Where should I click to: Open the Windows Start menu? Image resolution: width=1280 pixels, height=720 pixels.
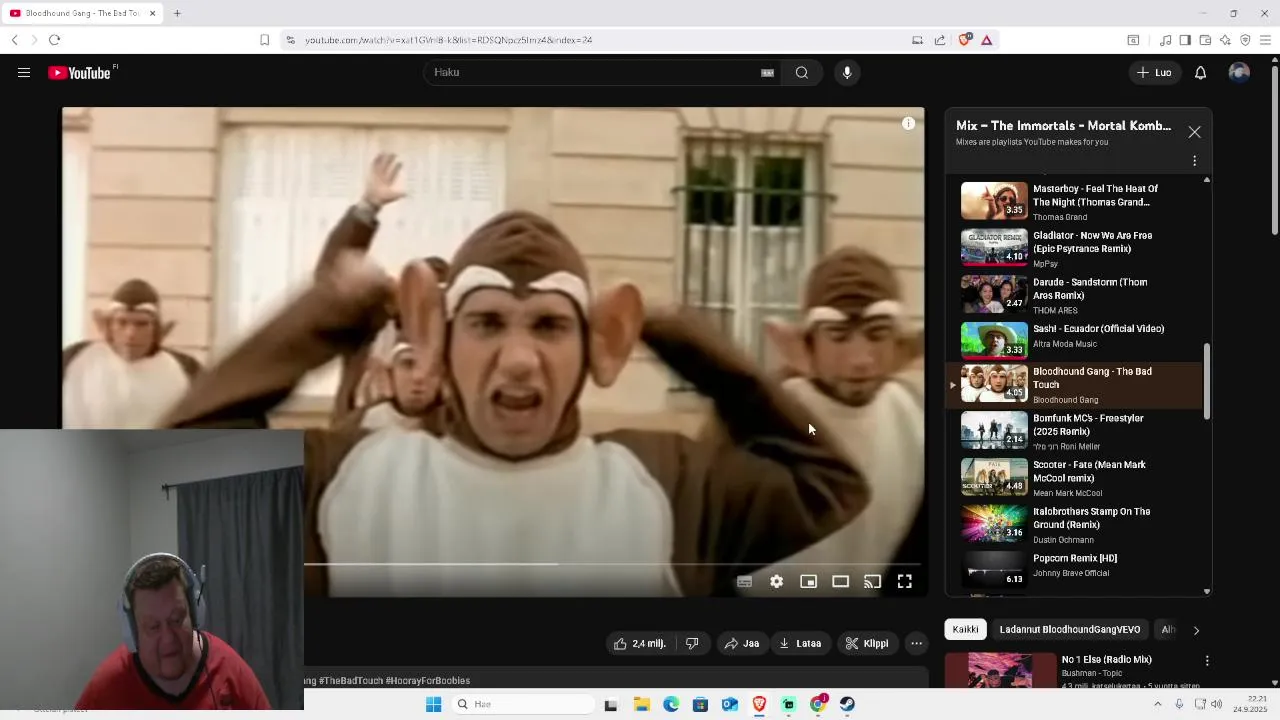pyautogui.click(x=433, y=704)
